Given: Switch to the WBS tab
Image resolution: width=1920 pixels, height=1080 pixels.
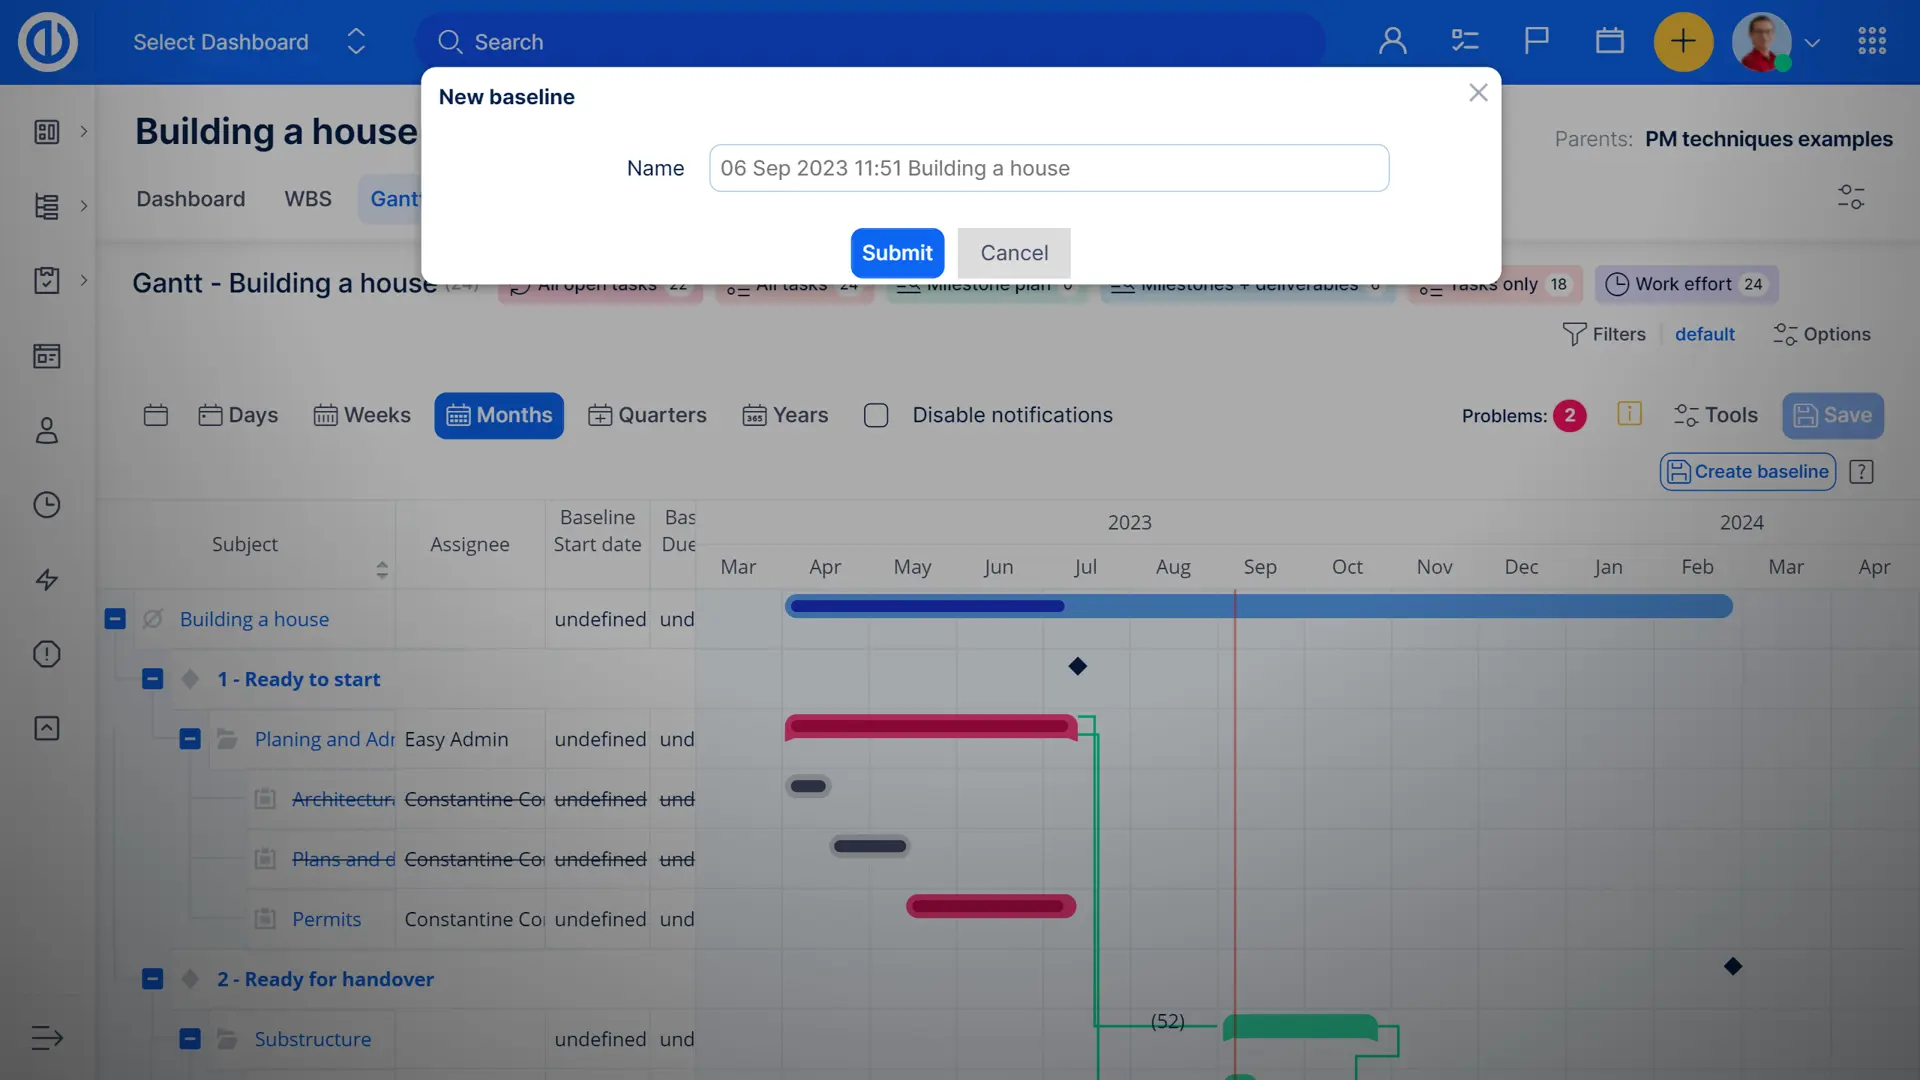Looking at the screenshot, I should coord(307,199).
